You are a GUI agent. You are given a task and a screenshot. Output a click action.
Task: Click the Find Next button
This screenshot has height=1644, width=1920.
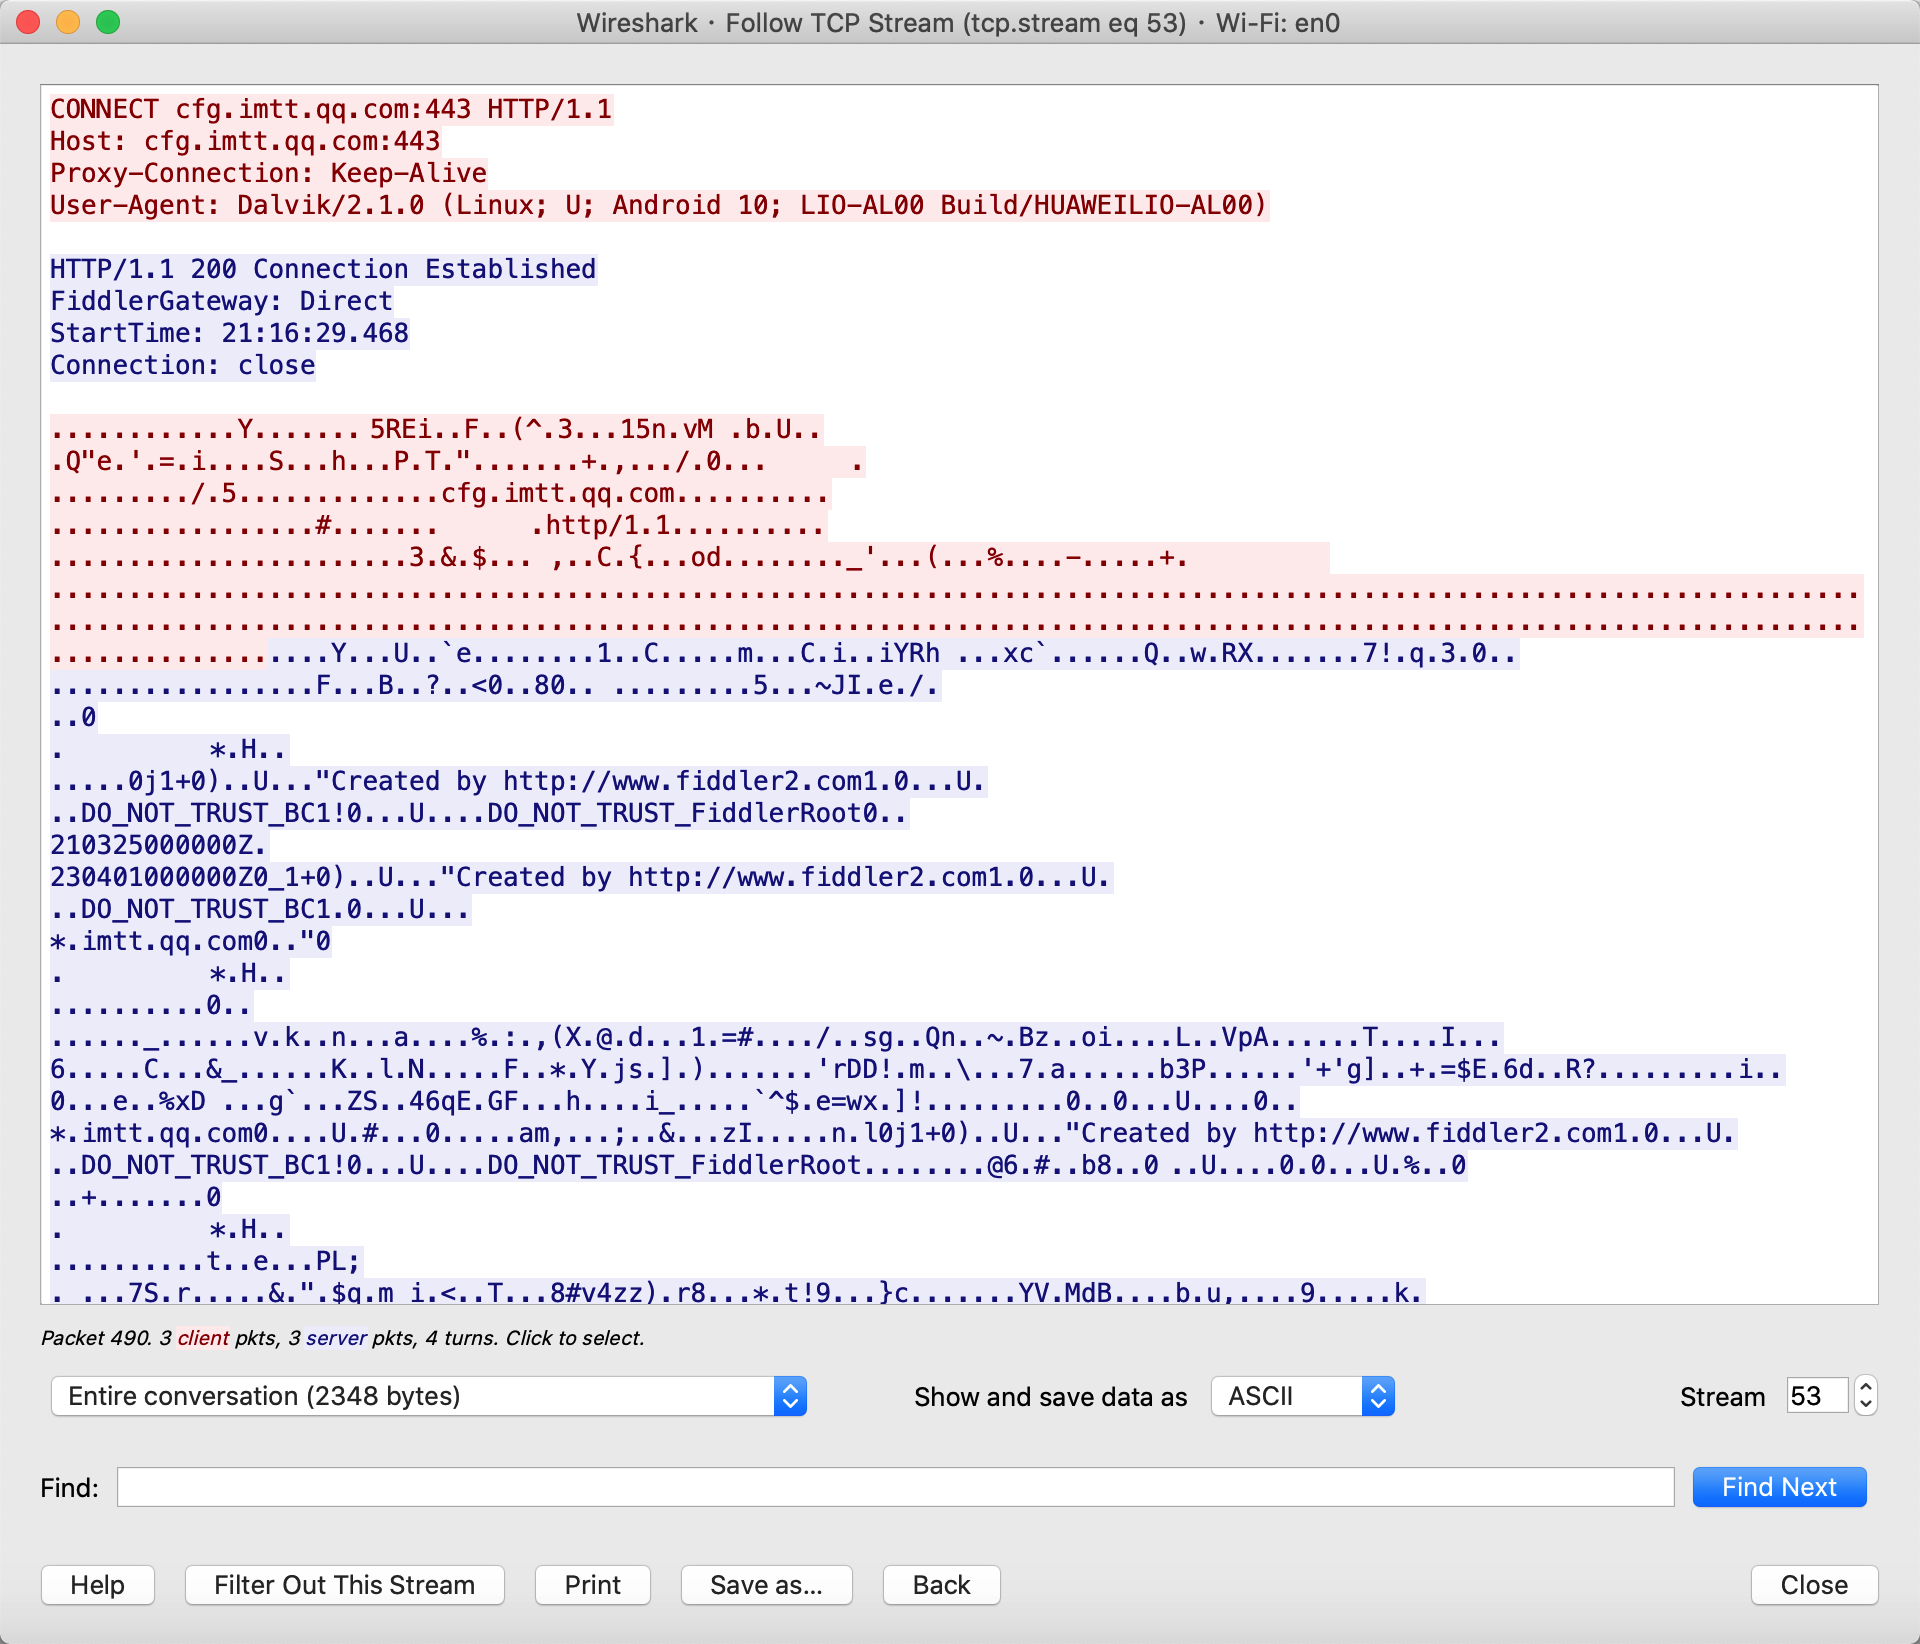(x=1778, y=1487)
